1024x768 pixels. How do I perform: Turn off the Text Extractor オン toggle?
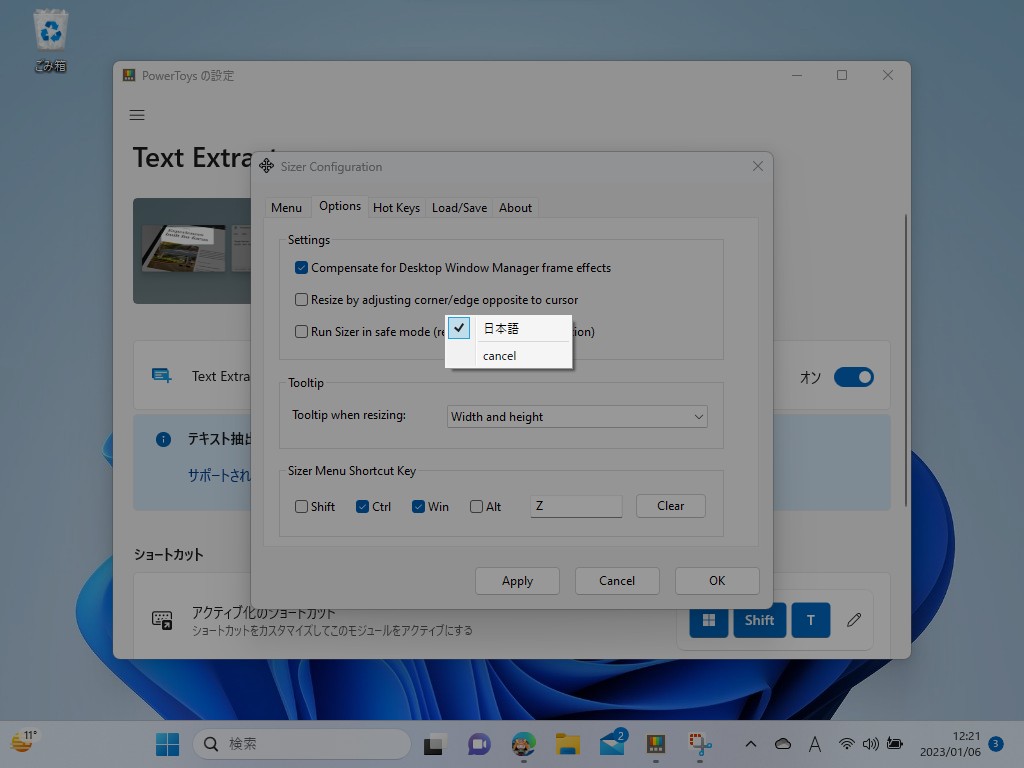854,377
